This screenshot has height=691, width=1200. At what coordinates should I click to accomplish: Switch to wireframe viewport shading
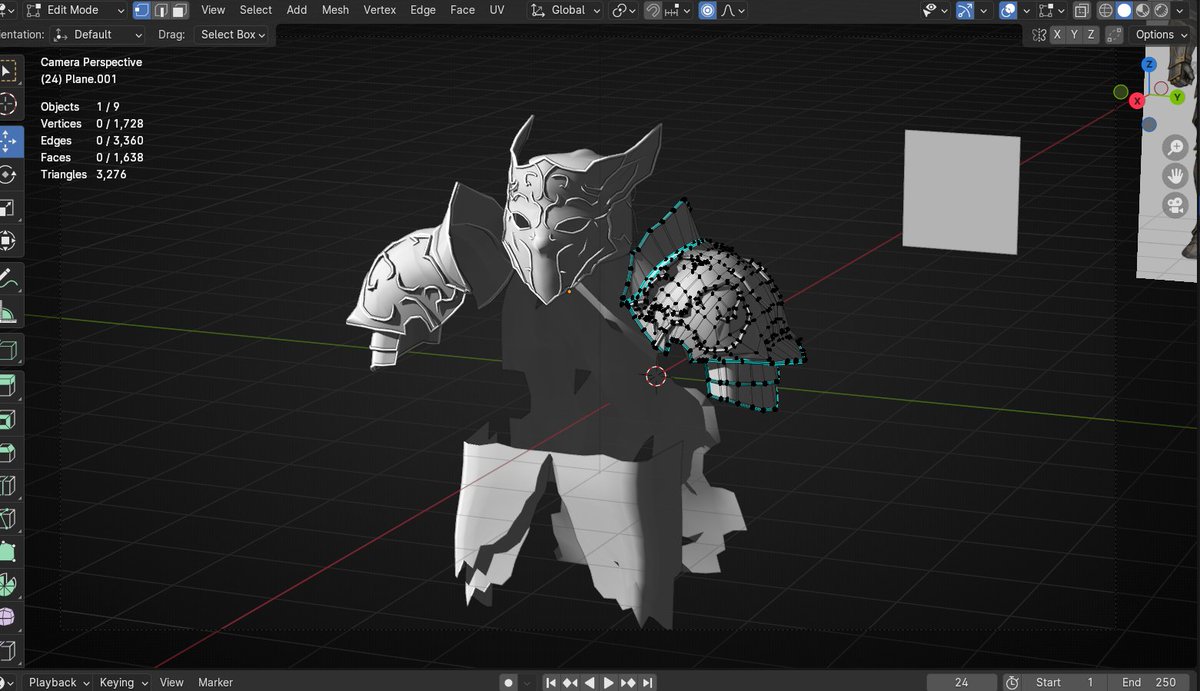coord(1106,10)
